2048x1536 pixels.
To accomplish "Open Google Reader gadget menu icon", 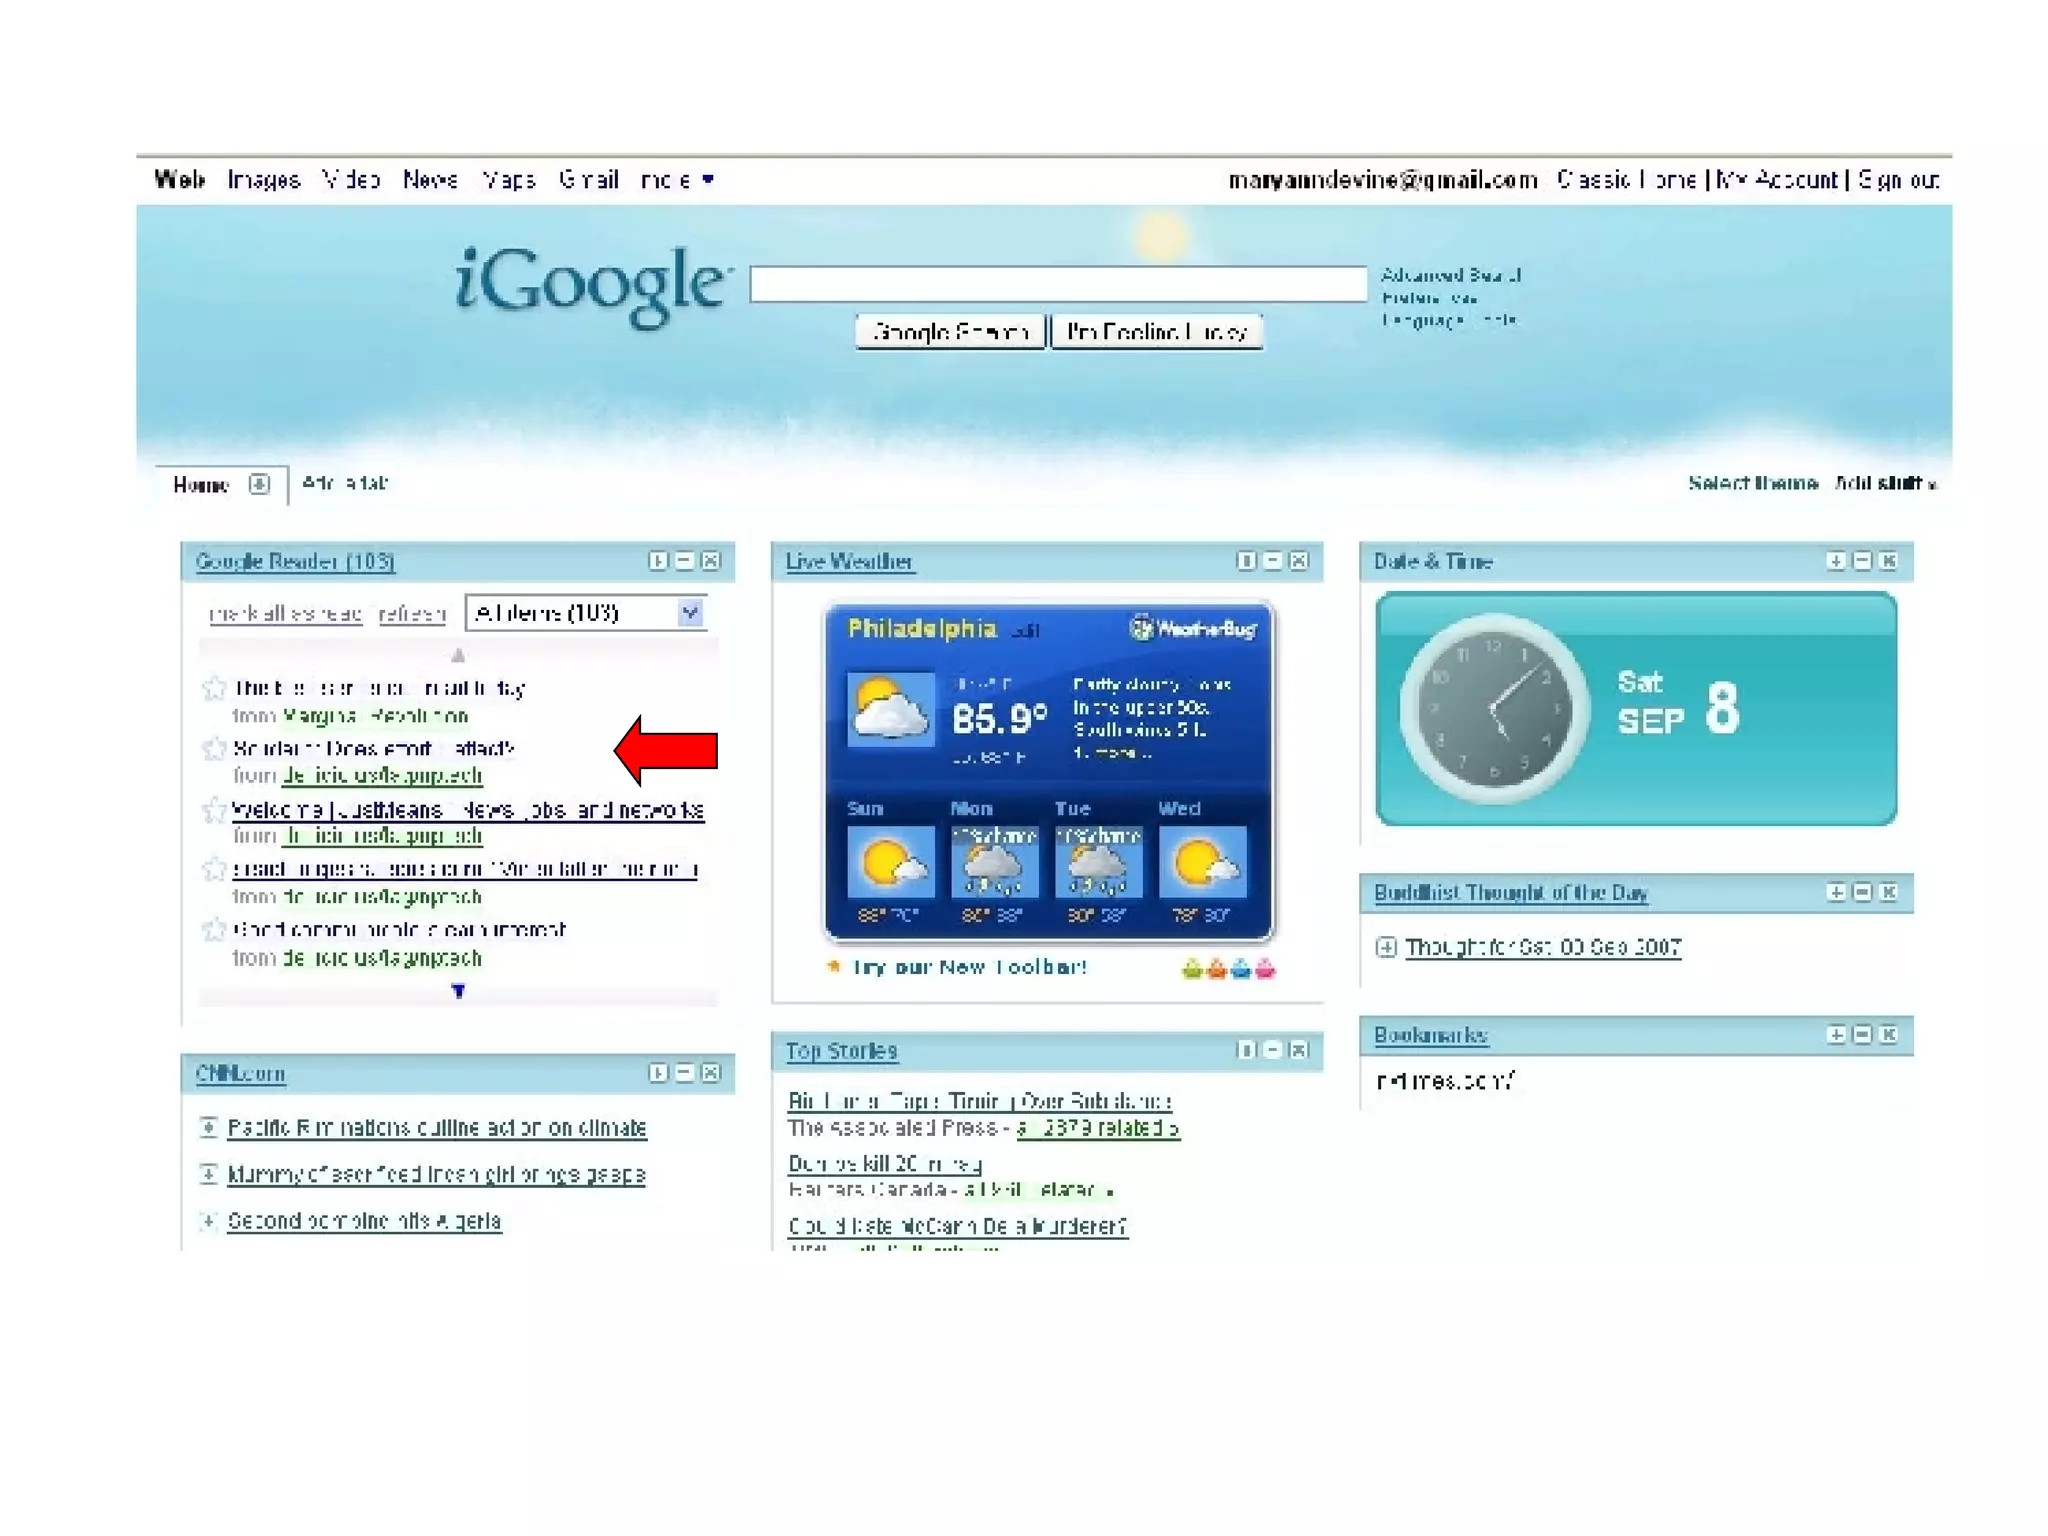I will tap(658, 561).
